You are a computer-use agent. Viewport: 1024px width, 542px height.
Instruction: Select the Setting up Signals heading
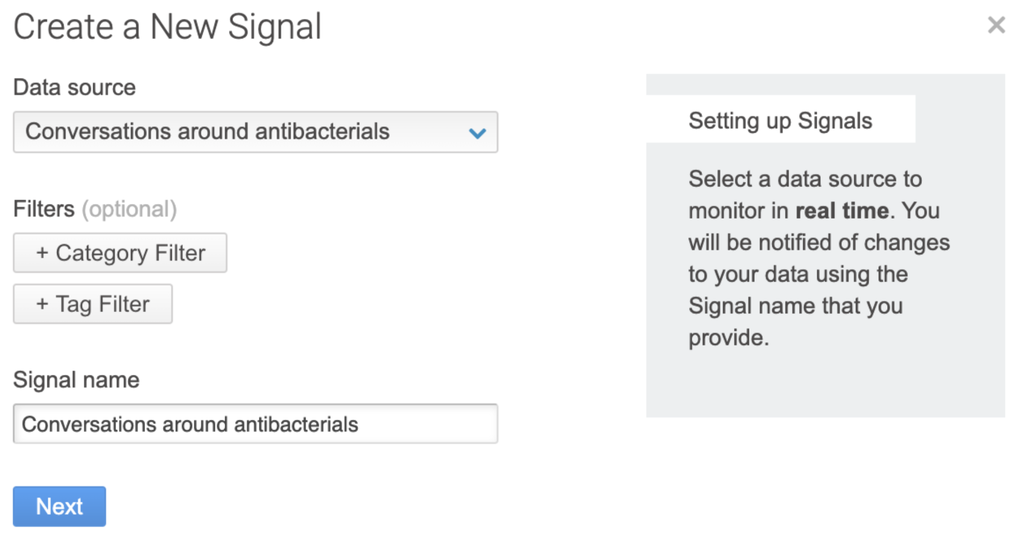(x=780, y=121)
